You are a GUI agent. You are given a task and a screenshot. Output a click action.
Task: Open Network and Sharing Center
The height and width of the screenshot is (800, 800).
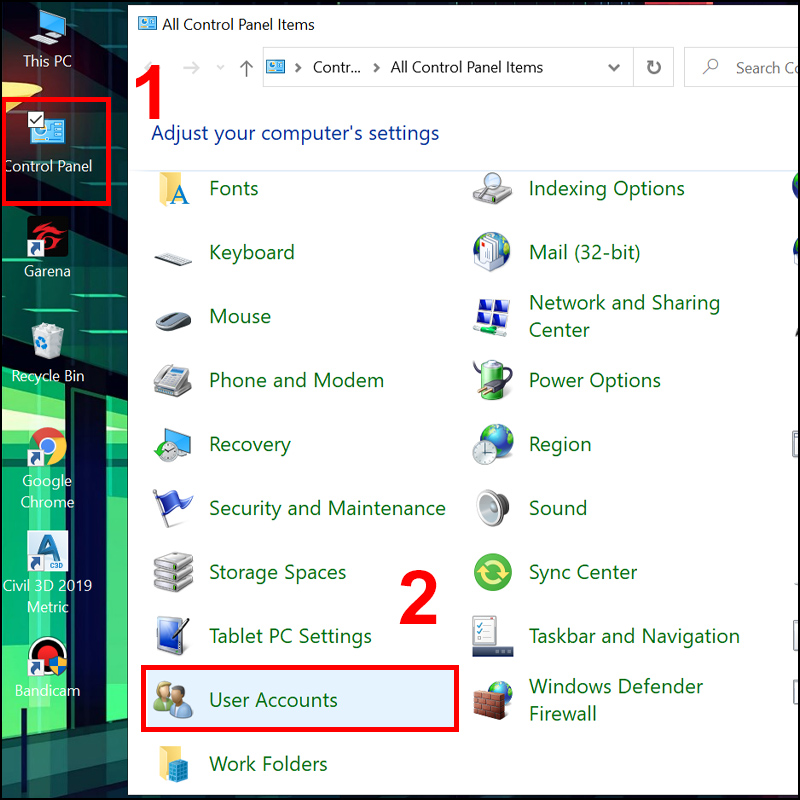(x=624, y=316)
